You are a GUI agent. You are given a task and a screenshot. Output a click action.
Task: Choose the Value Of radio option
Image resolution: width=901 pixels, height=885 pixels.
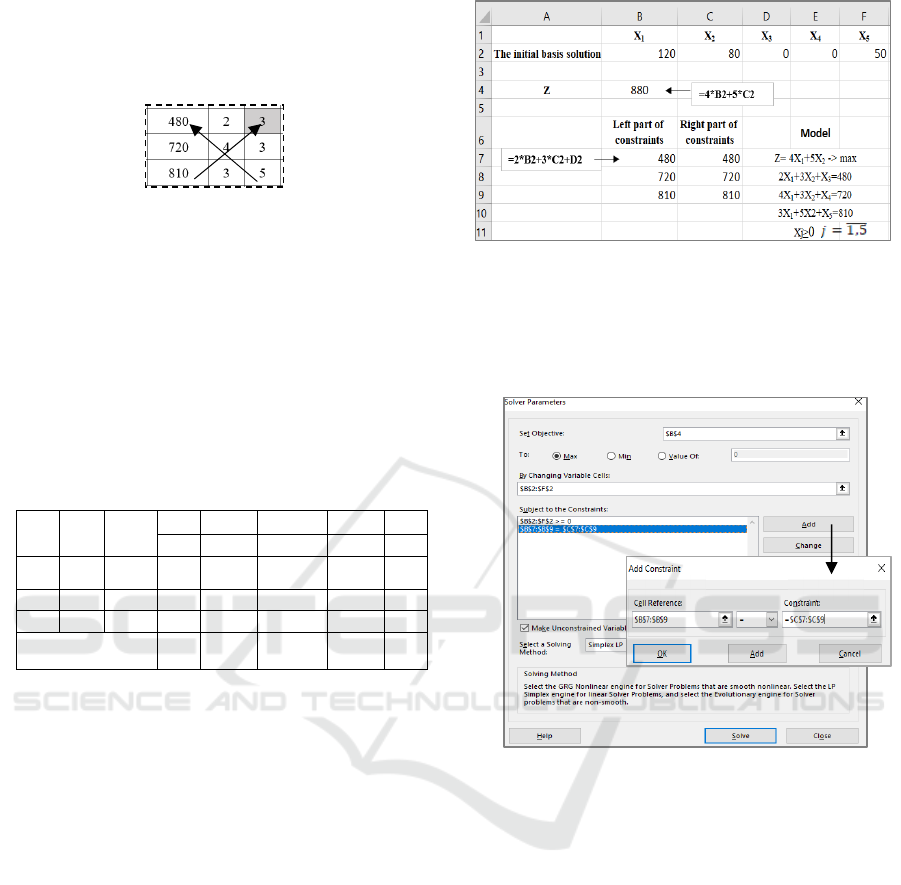662,455
